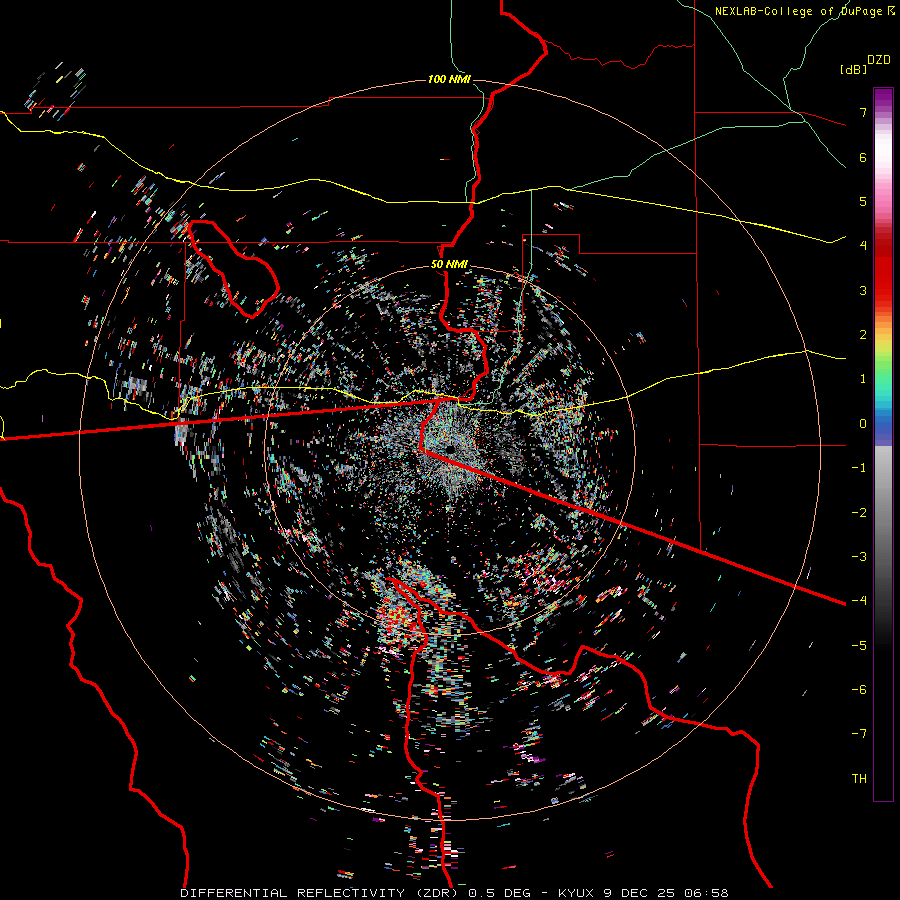Click the -7 value on color scale

pos(859,734)
